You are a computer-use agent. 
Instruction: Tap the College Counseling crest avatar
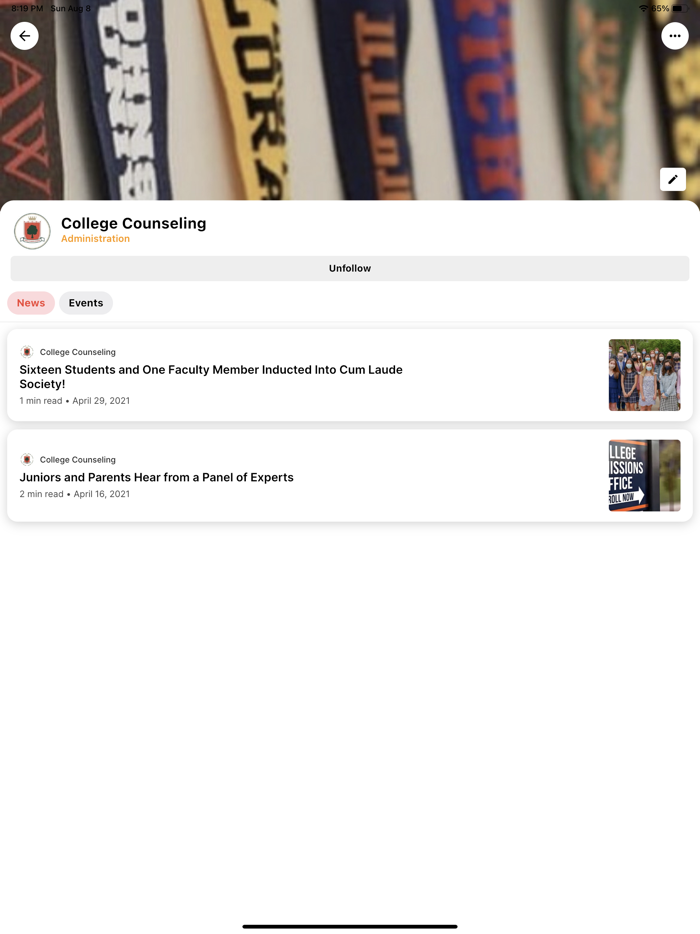coord(32,231)
